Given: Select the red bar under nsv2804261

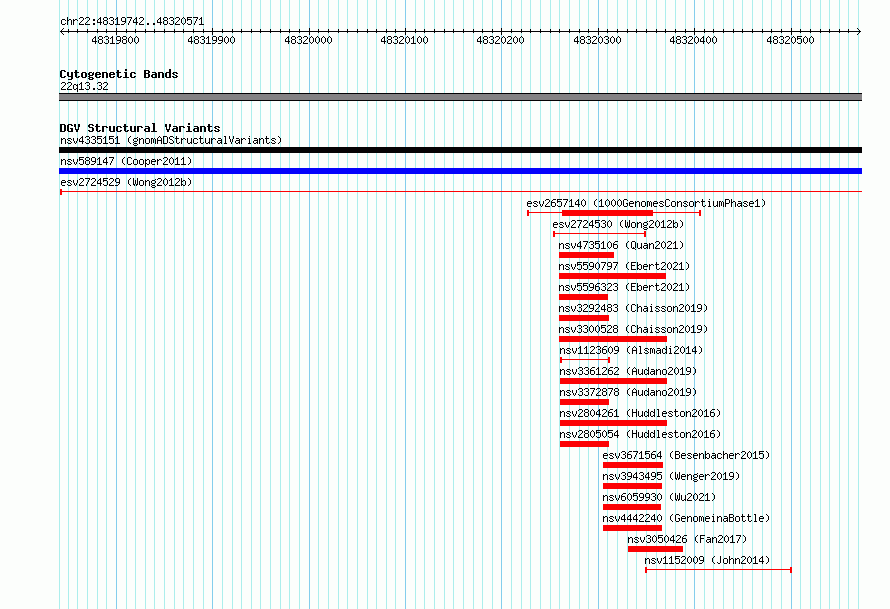Looking at the screenshot, I should (x=613, y=423).
